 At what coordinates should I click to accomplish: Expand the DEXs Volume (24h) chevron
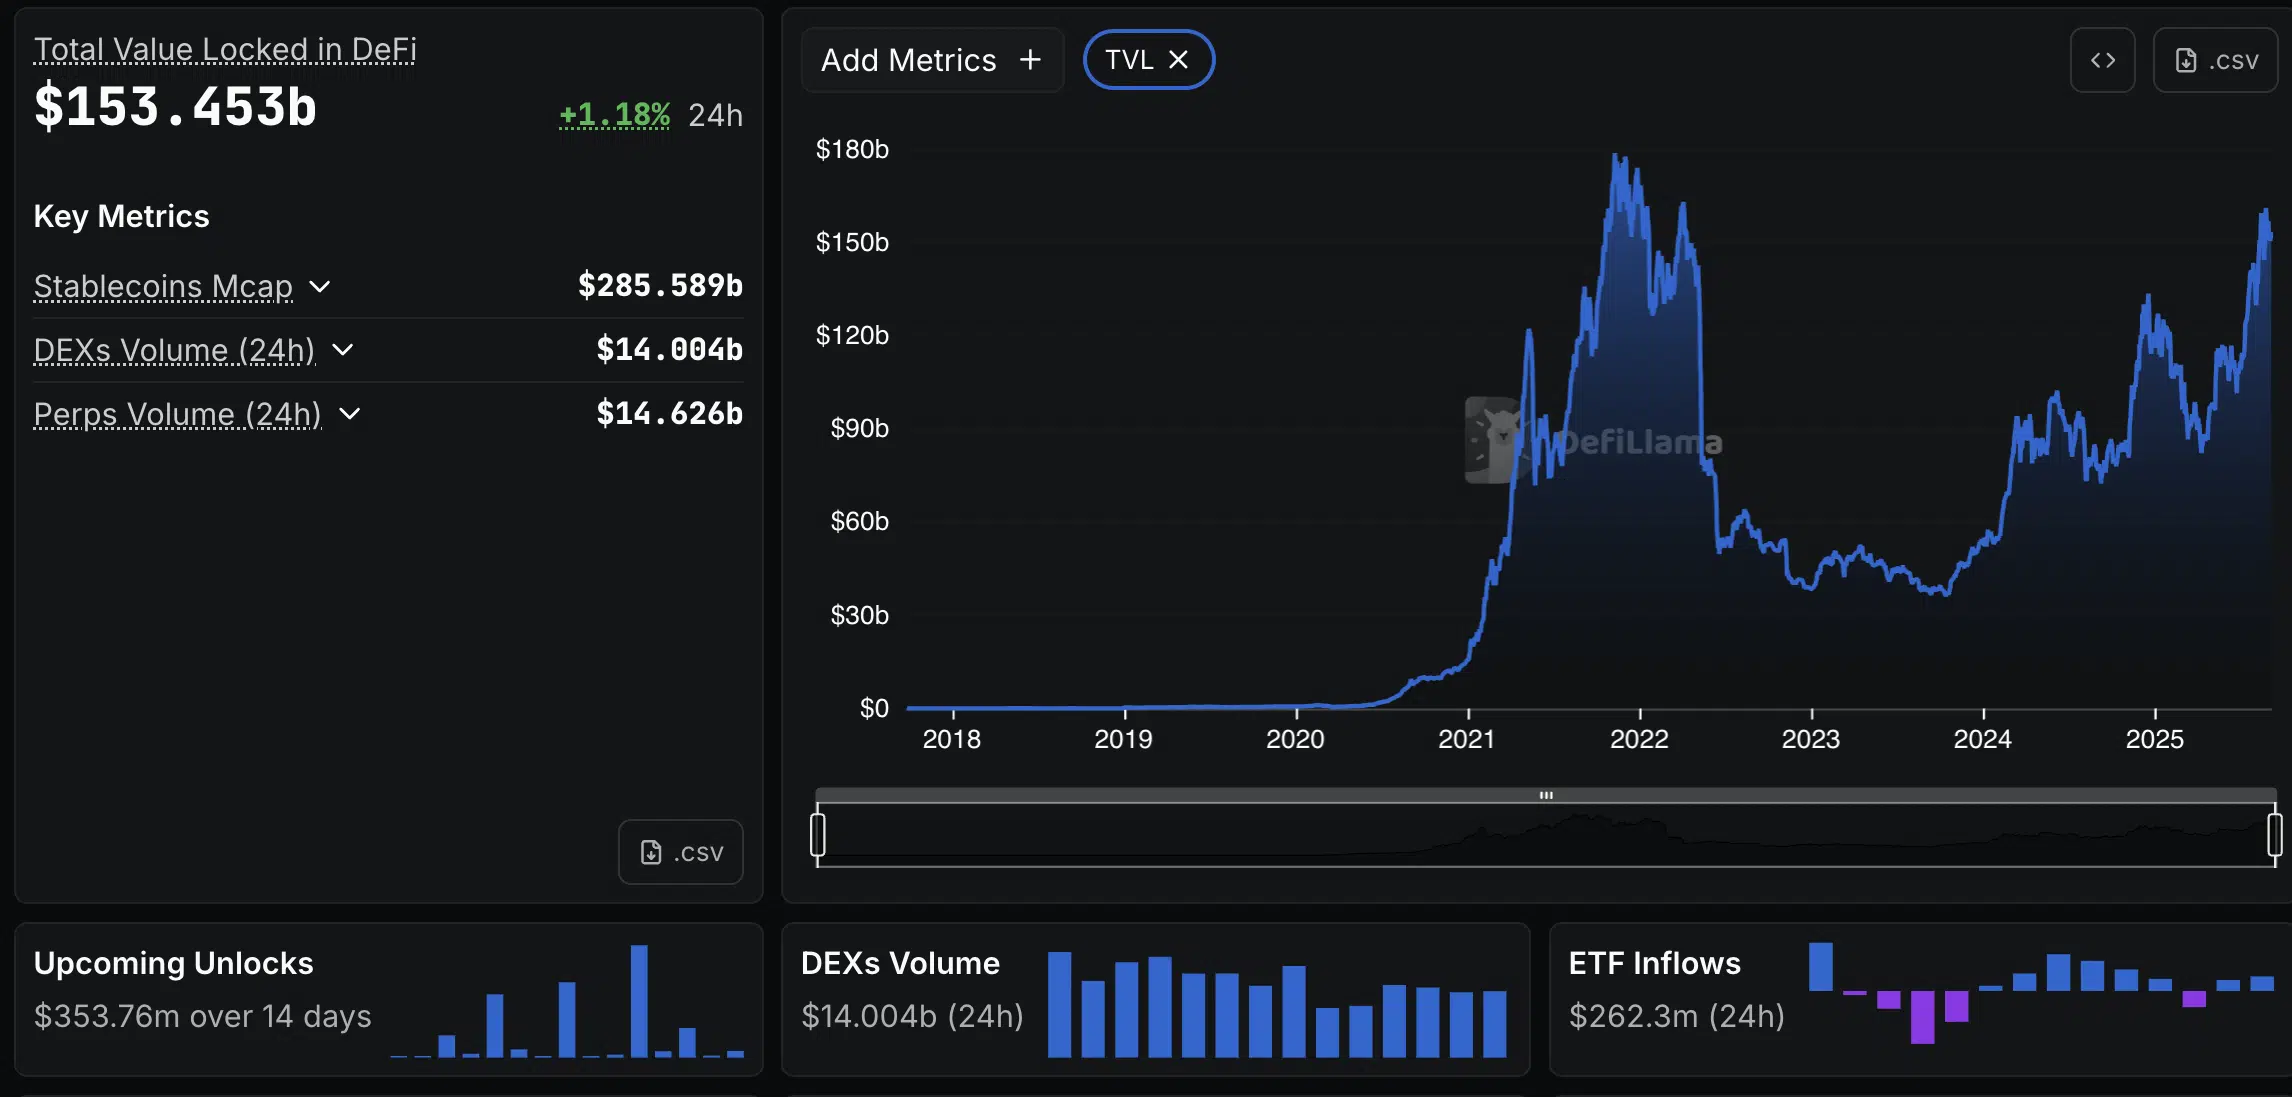tap(342, 350)
